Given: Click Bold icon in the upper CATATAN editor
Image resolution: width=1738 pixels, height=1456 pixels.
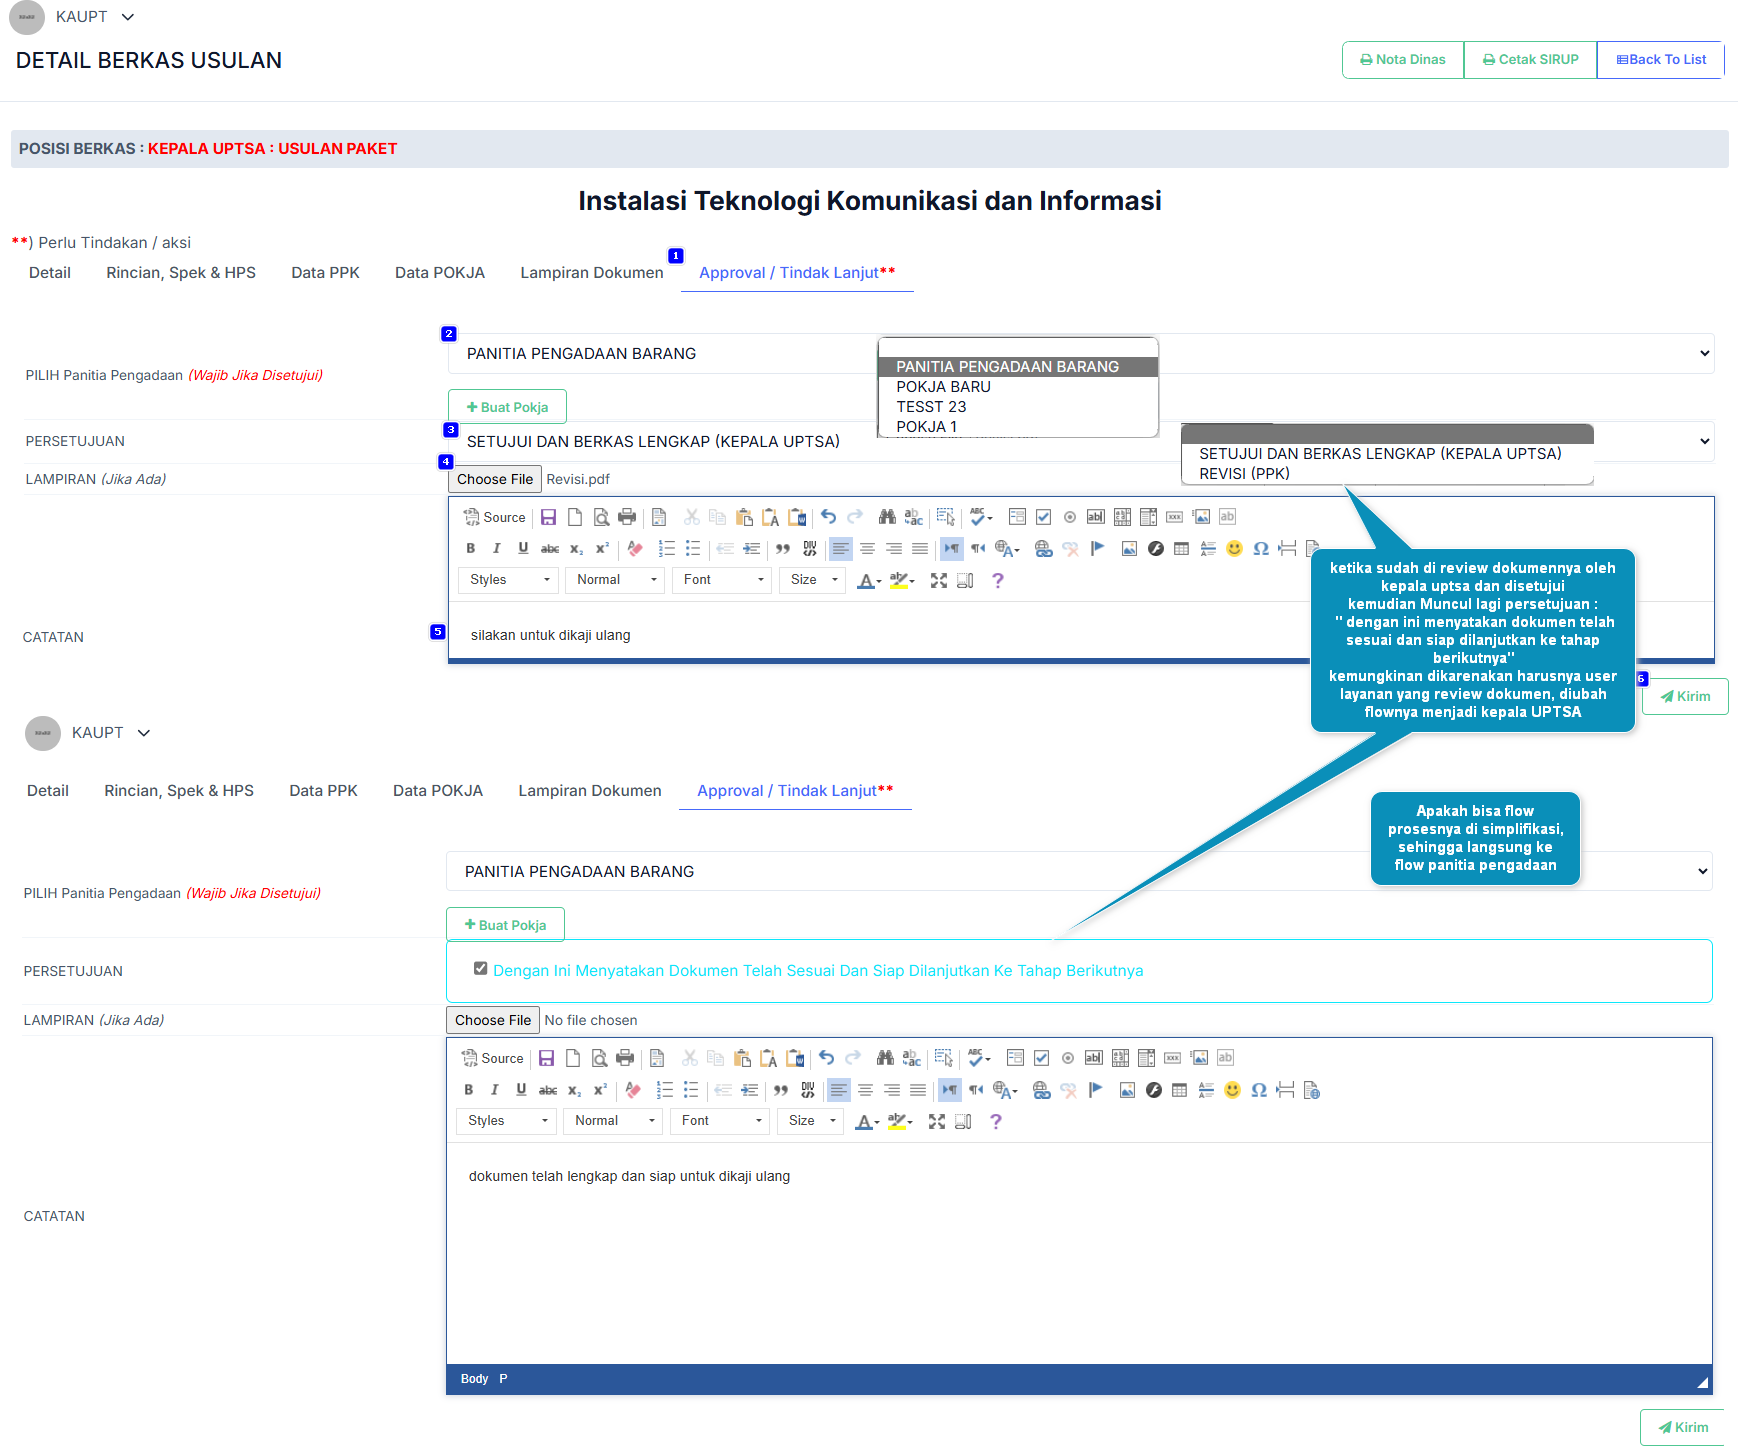Looking at the screenshot, I should tap(470, 548).
